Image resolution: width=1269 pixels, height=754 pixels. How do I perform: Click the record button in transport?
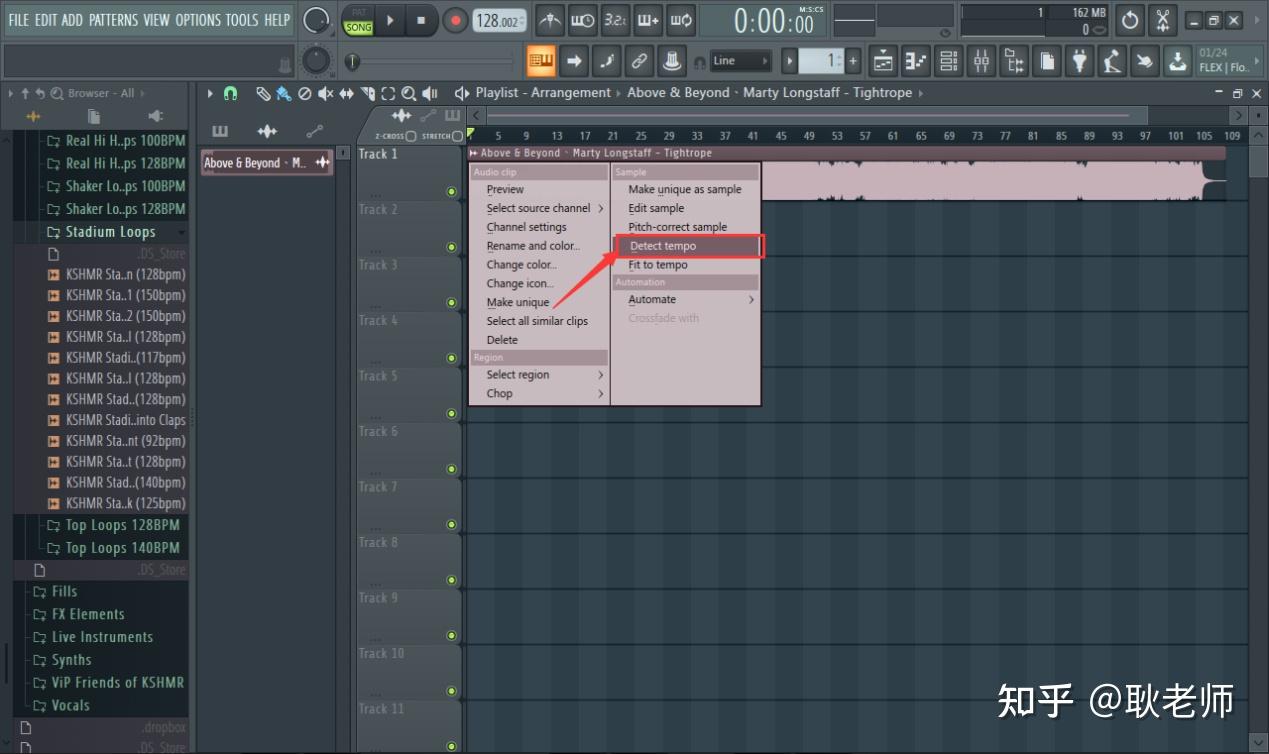455,20
